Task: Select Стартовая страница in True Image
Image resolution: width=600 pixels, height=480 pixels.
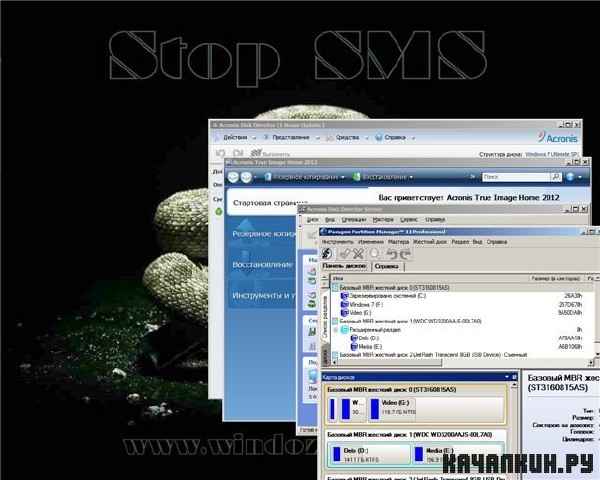Action: 270,203
